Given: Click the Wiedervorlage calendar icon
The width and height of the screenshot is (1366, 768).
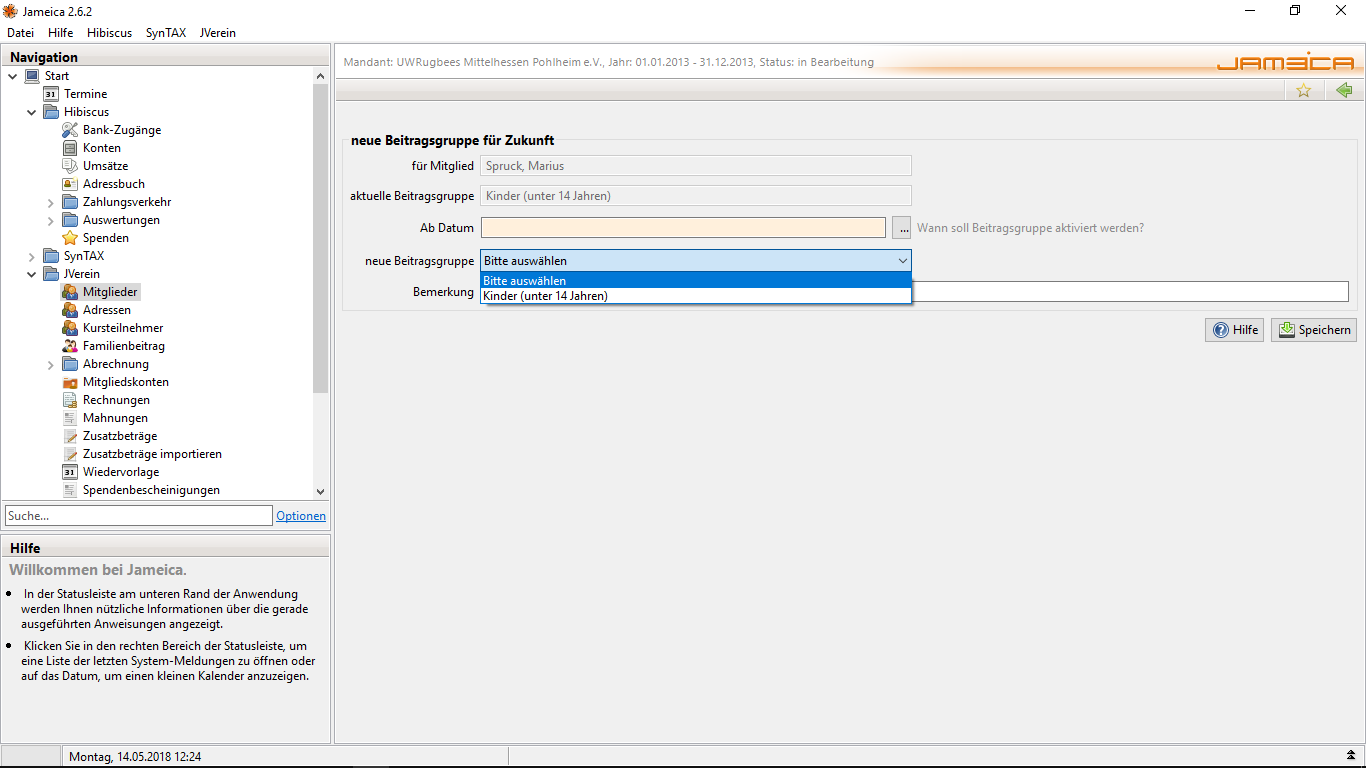Looking at the screenshot, I should [70, 472].
